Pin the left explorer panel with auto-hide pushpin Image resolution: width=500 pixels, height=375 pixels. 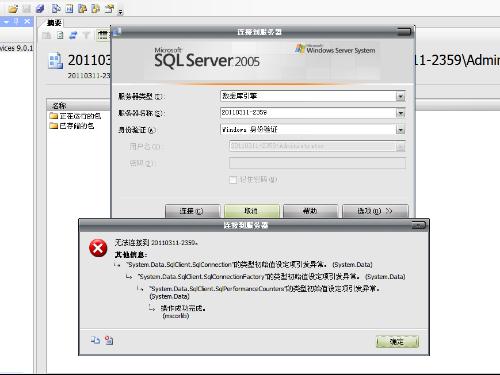click(x=17, y=21)
